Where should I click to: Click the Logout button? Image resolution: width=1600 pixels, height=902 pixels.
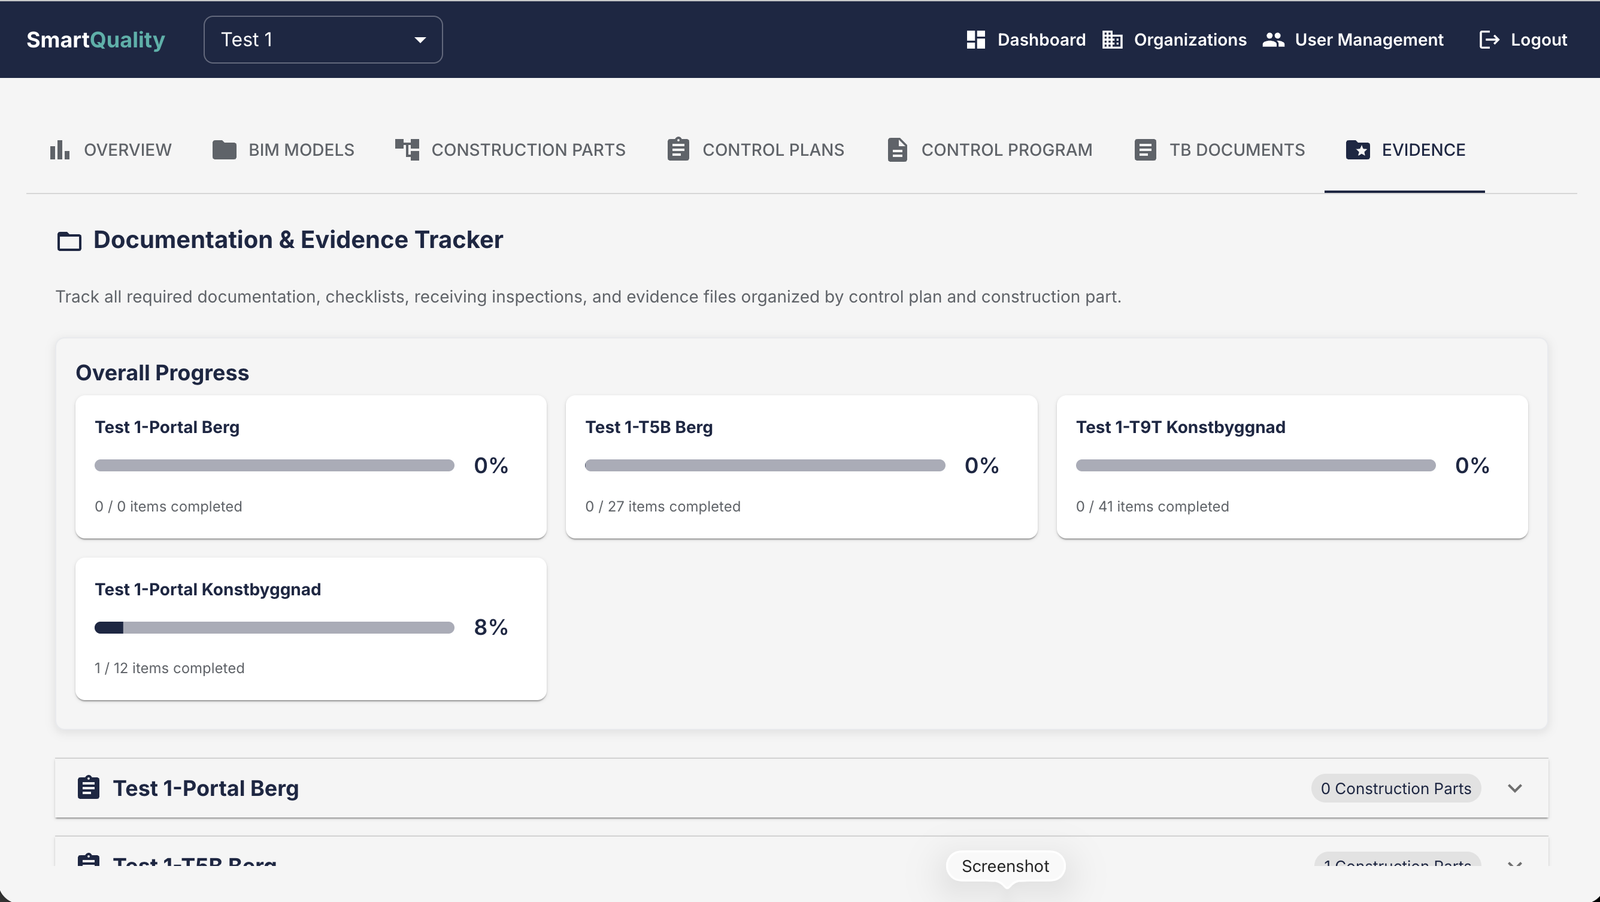pyautogui.click(x=1523, y=40)
